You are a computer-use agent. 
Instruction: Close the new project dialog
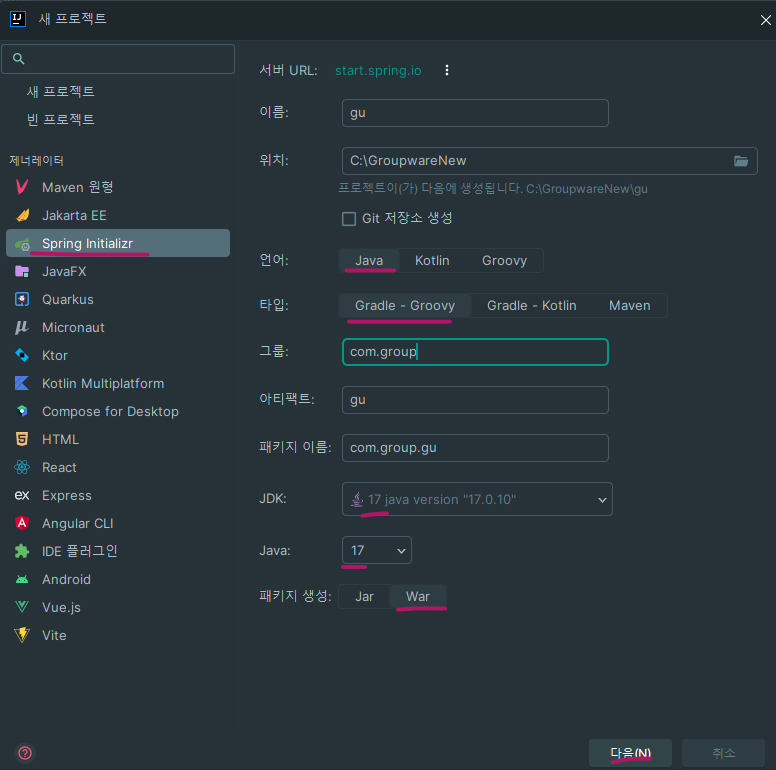pos(765,20)
